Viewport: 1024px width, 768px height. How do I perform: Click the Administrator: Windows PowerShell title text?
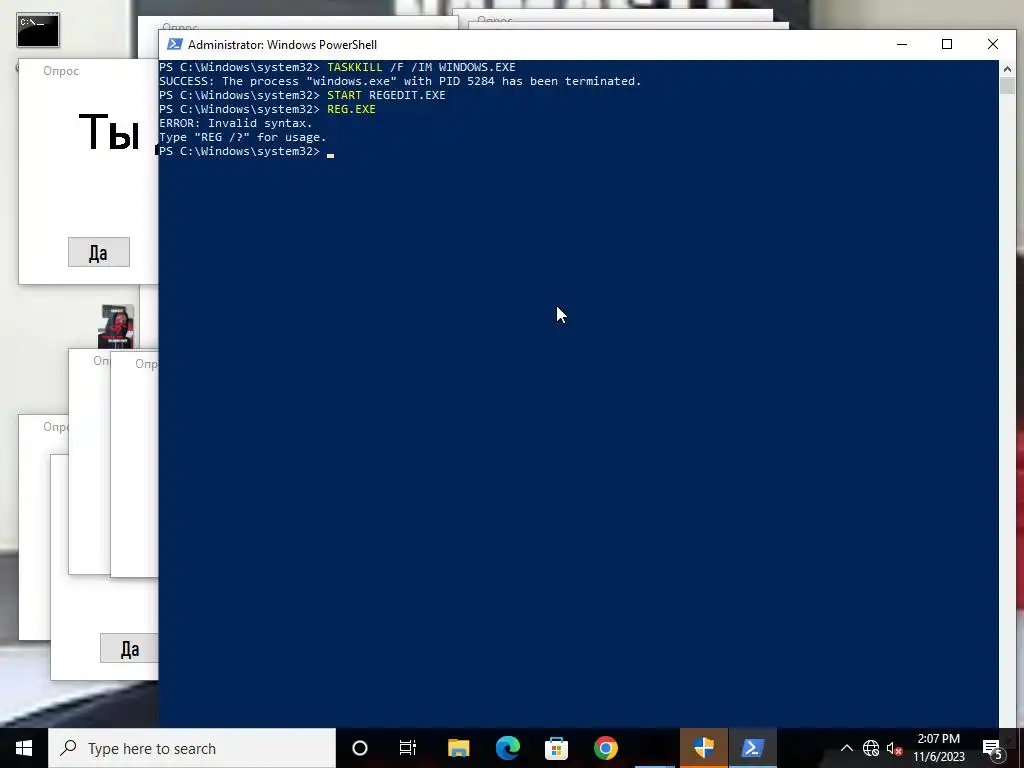pos(282,45)
